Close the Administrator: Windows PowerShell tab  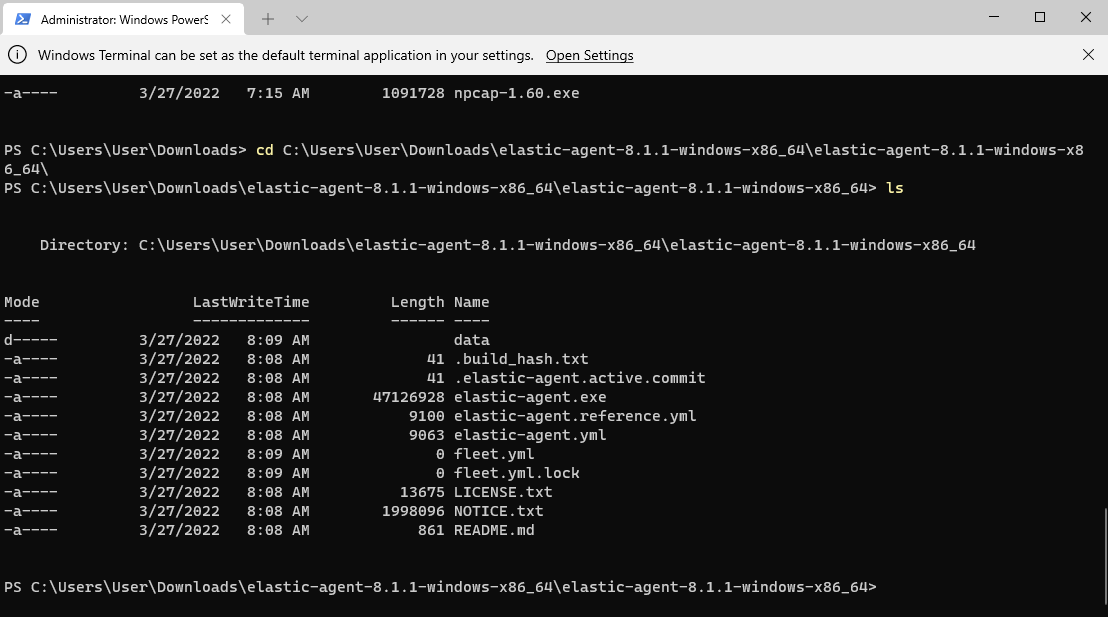226,19
